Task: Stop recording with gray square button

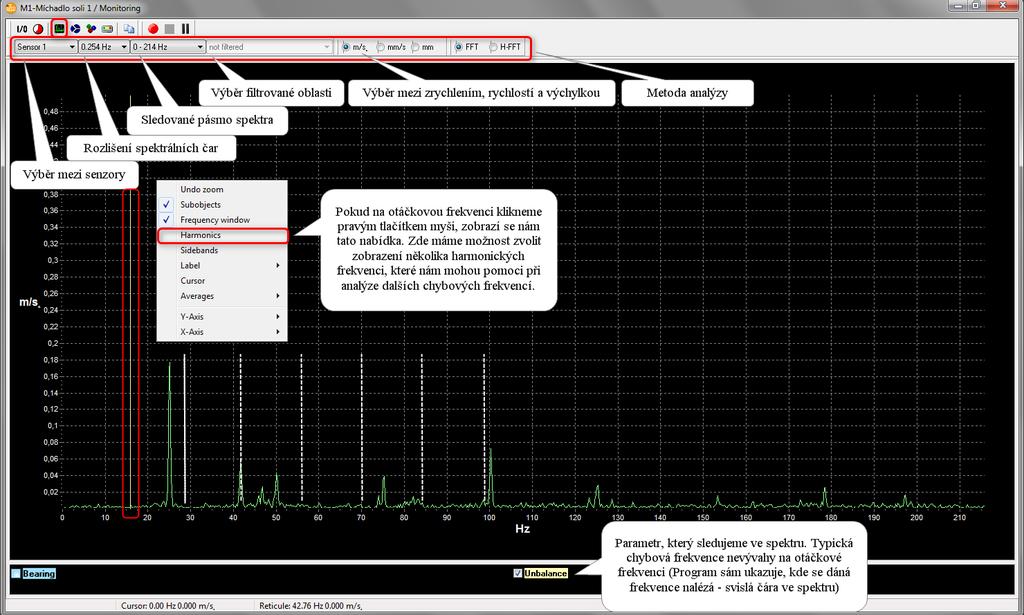Action: coord(170,29)
